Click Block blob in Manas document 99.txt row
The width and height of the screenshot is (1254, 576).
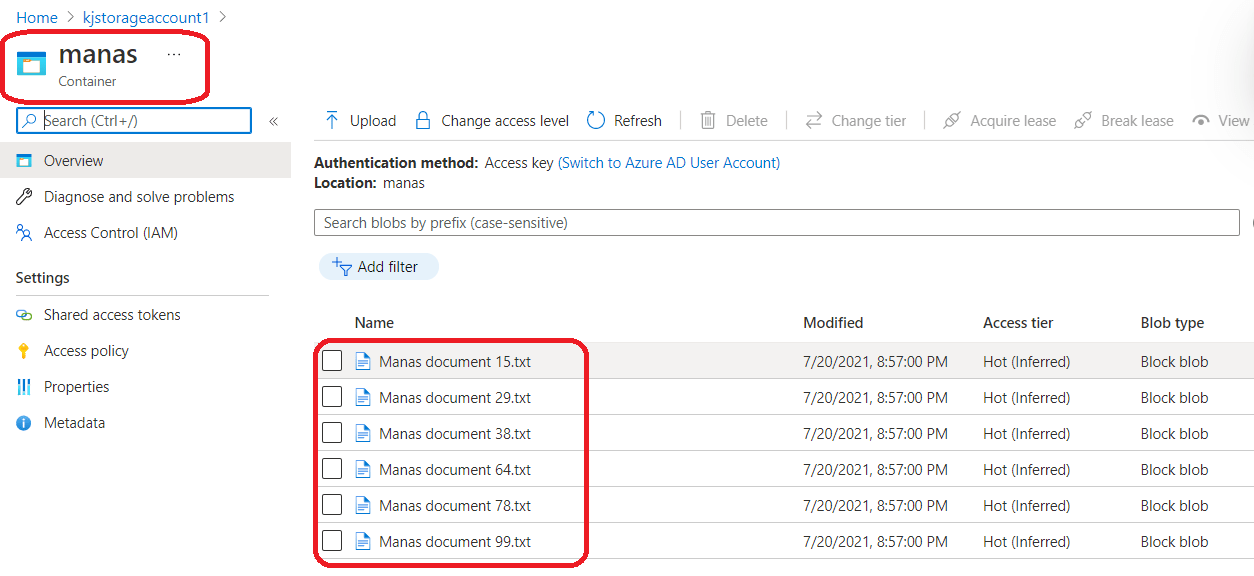click(1174, 541)
